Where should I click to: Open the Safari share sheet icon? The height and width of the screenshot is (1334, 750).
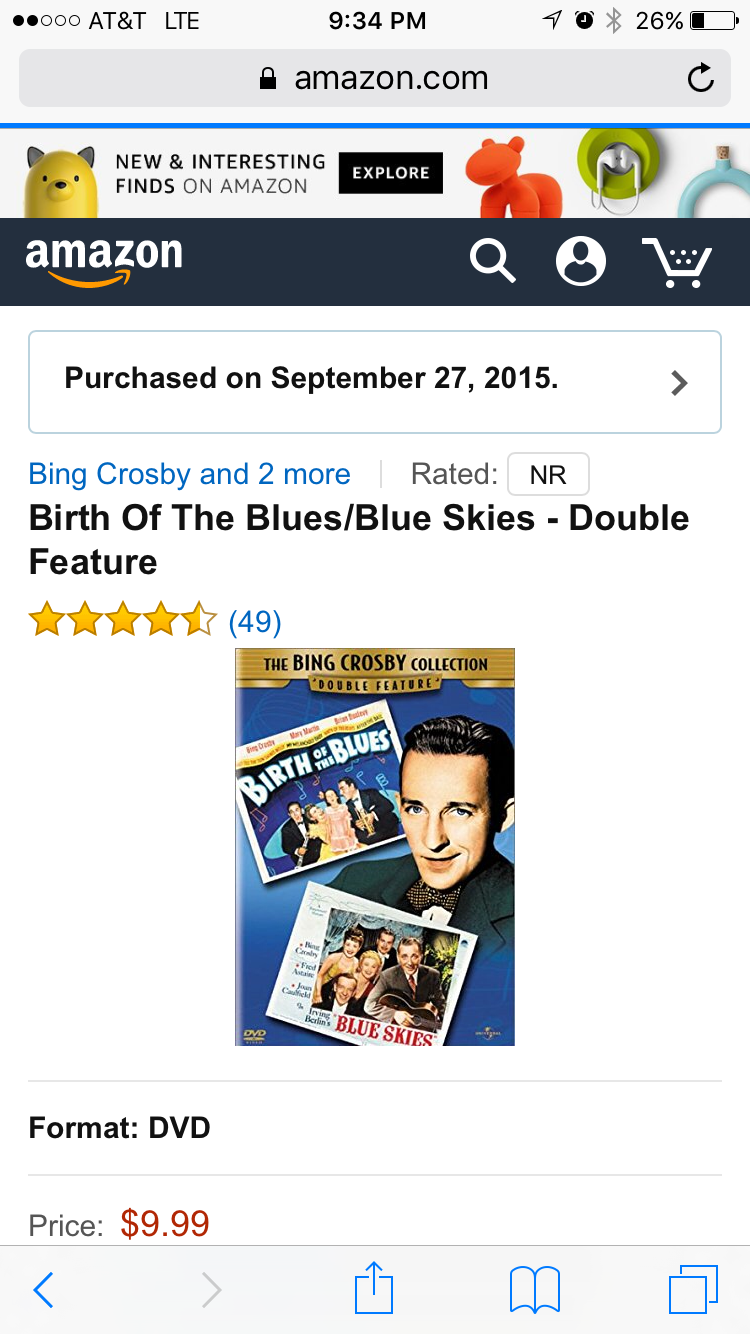(x=375, y=1287)
